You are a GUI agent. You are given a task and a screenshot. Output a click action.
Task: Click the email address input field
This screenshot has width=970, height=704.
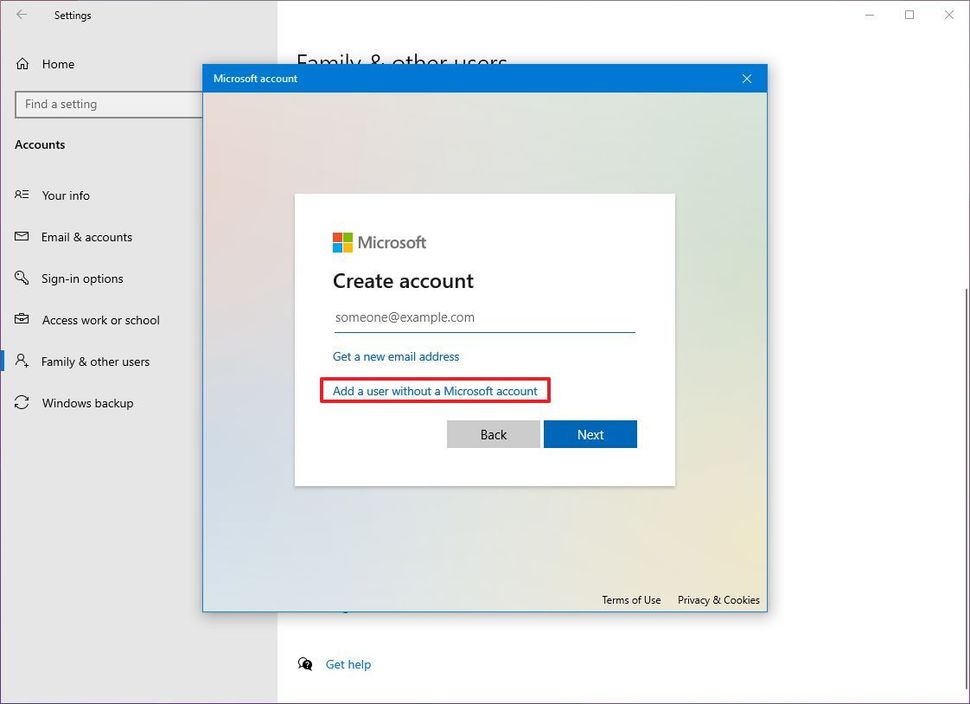coord(484,318)
